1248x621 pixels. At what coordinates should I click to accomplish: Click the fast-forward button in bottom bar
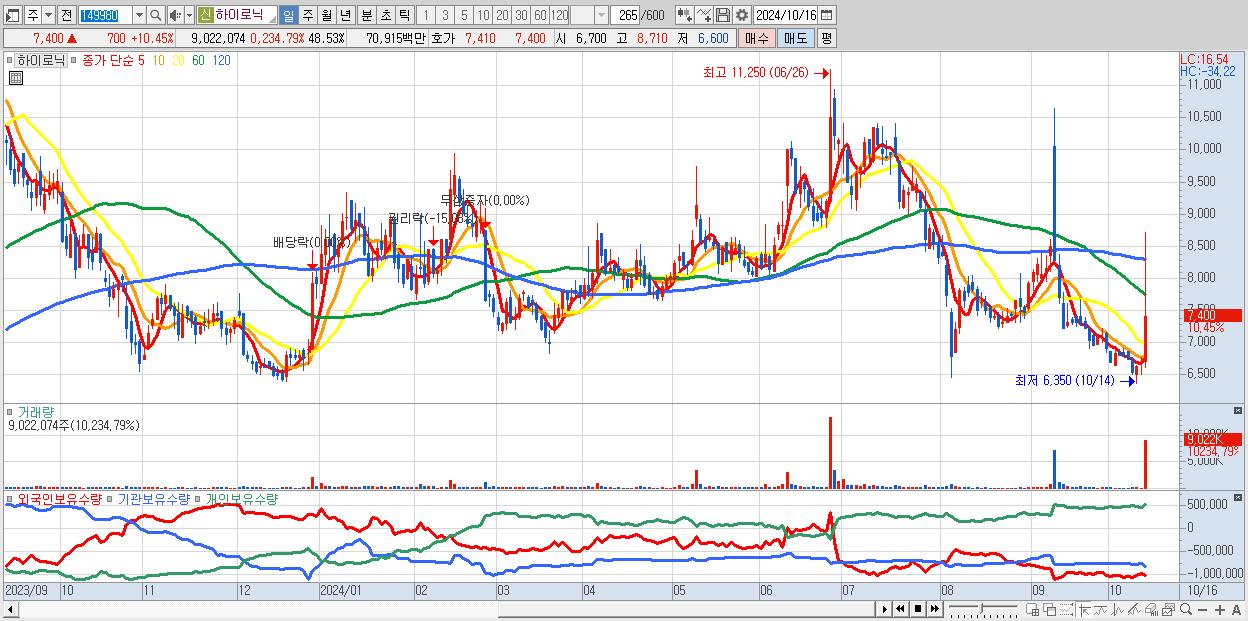coord(934,609)
